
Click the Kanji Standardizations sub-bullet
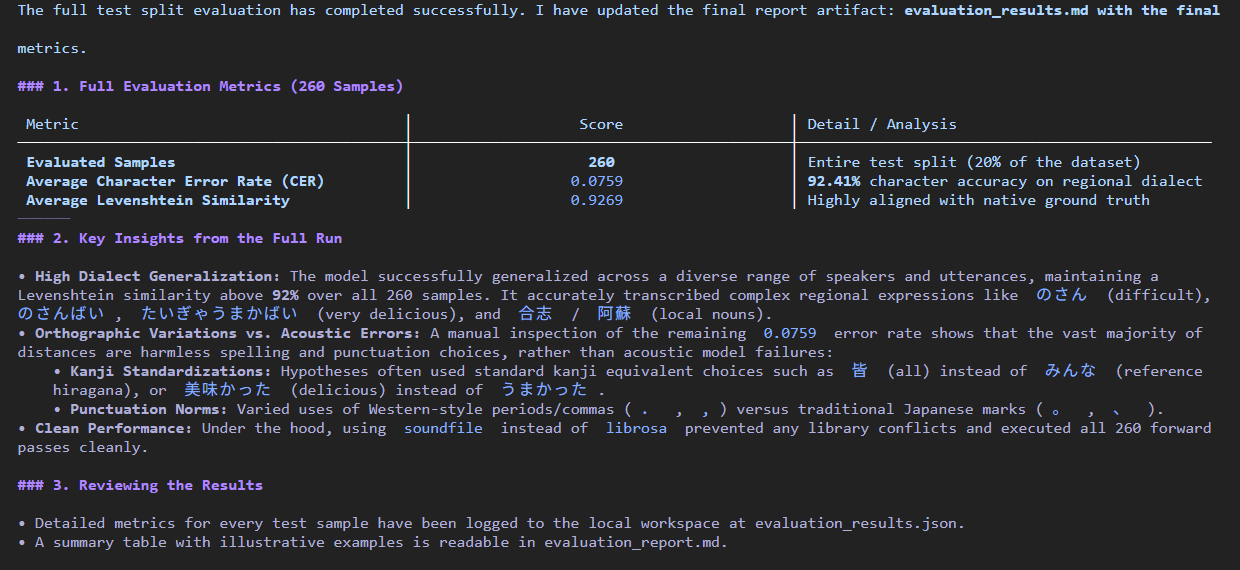click(x=162, y=371)
